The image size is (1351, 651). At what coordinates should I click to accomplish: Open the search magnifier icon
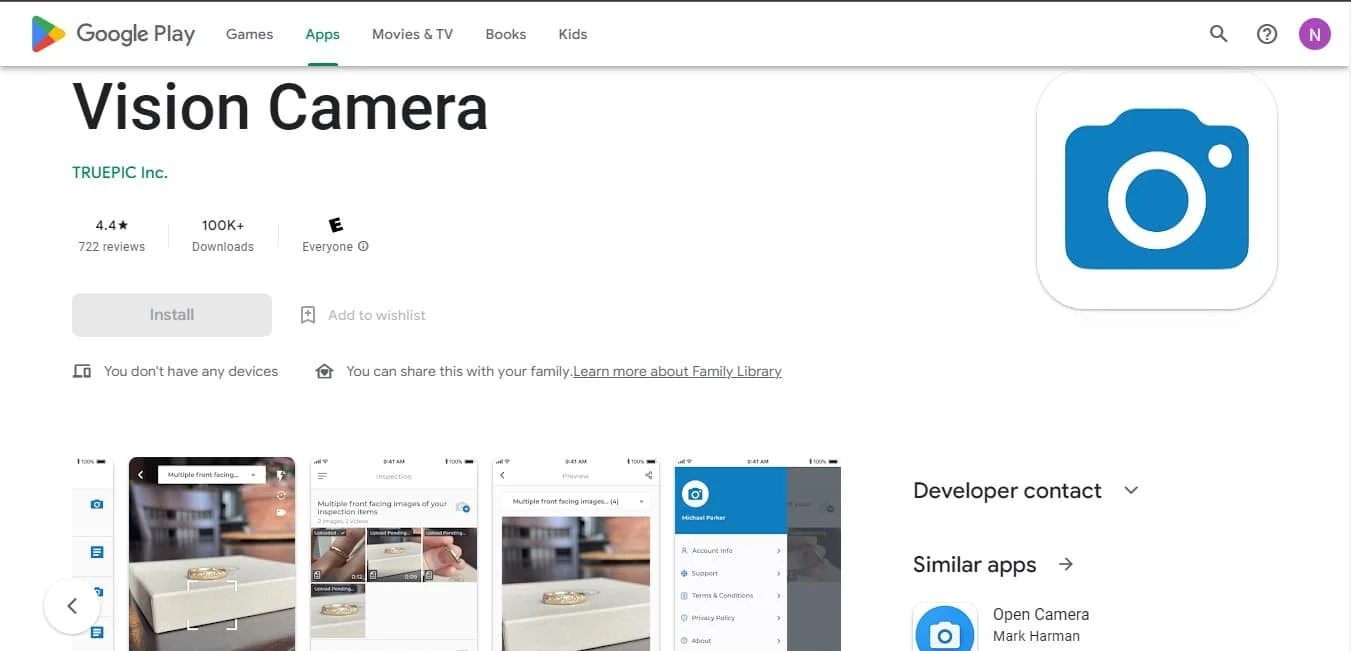click(x=1218, y=34)
